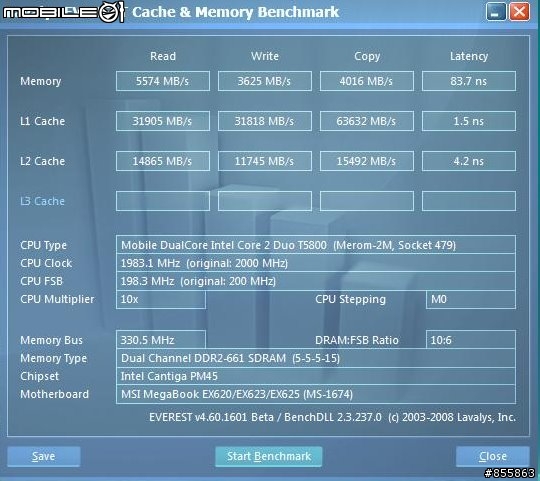Click the Memory Bus label
Image resolution: width=540 pixels, height=481 pixels.
[x=51, y=341]
